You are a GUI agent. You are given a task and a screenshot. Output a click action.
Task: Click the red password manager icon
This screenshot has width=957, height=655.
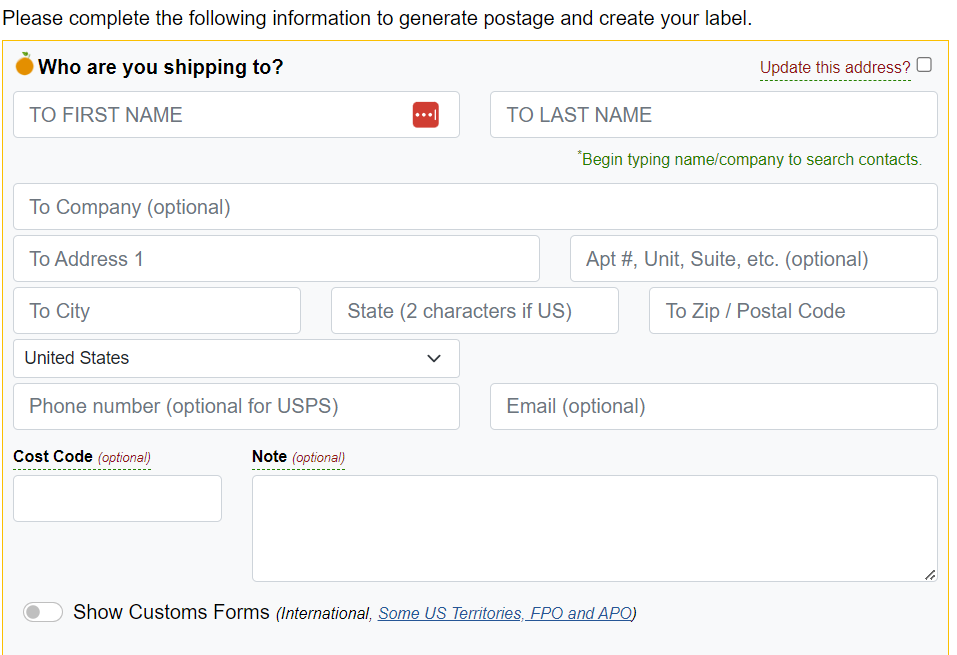tap(425, 115)
